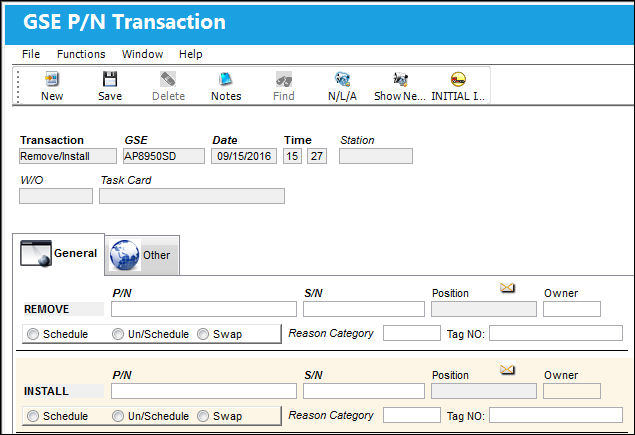The width and height of the screenshot is (635, 435).
Task: Click the Transaction field Remove/Install
Action: (68, 156)
